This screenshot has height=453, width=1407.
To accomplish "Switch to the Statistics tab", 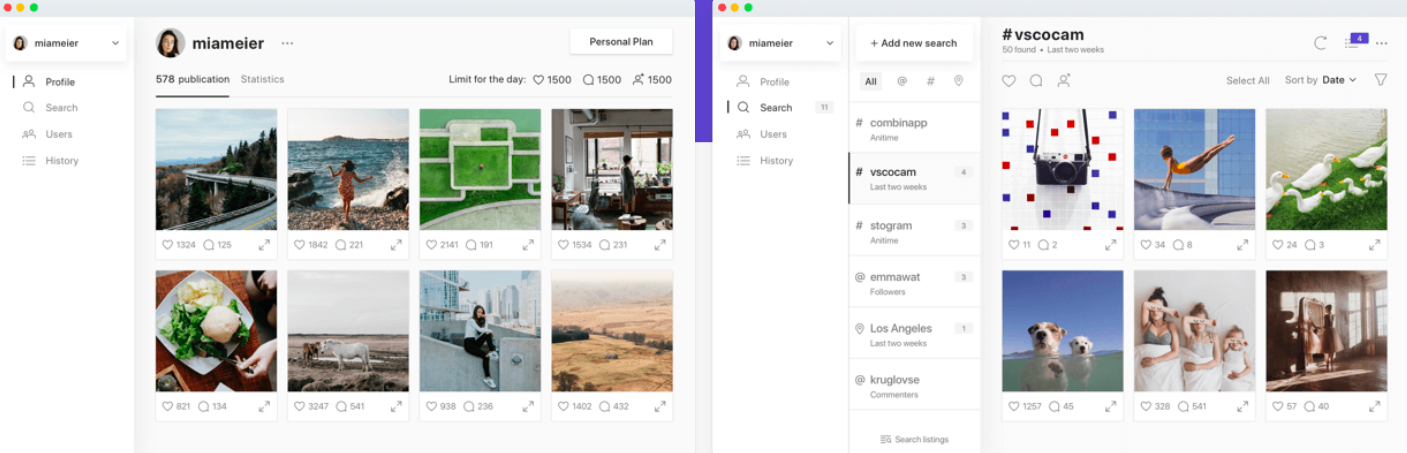I will click(x=262, y=79).
